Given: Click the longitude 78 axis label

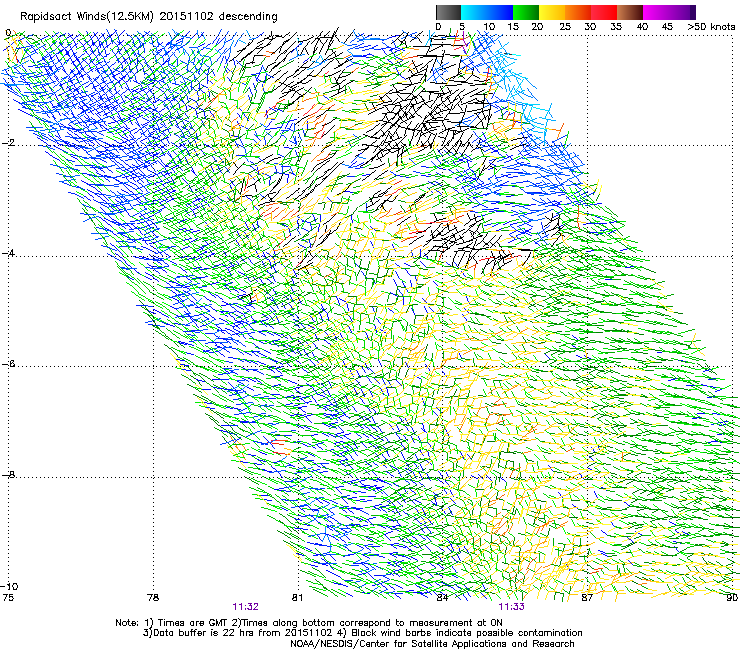Looking at the screenshot, I should coord(153,597).
